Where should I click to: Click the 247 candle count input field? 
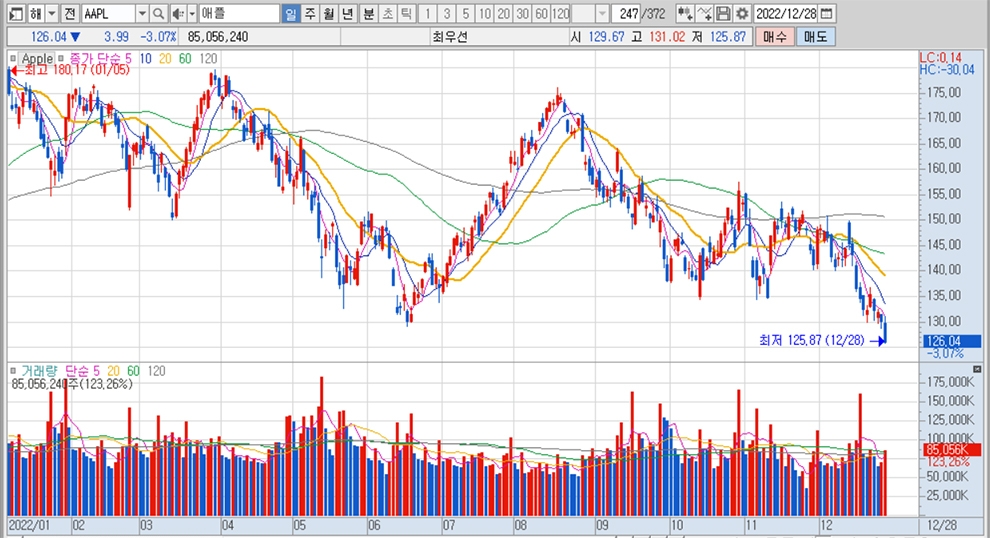pyautogui.click(x=630, y=14)
